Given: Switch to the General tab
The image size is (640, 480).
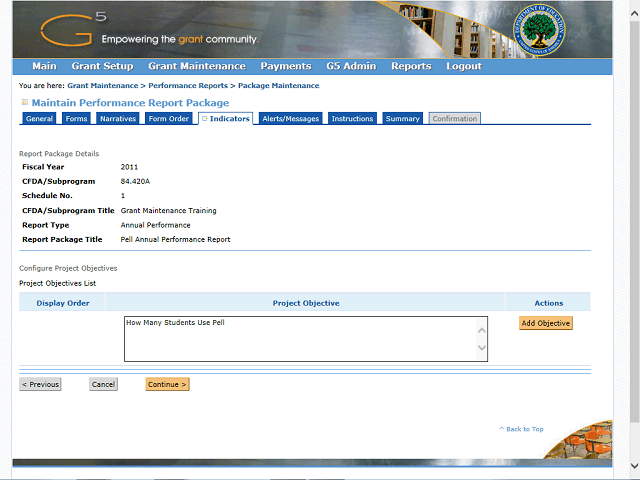Looking at the screenshot, I should [39, 118].
